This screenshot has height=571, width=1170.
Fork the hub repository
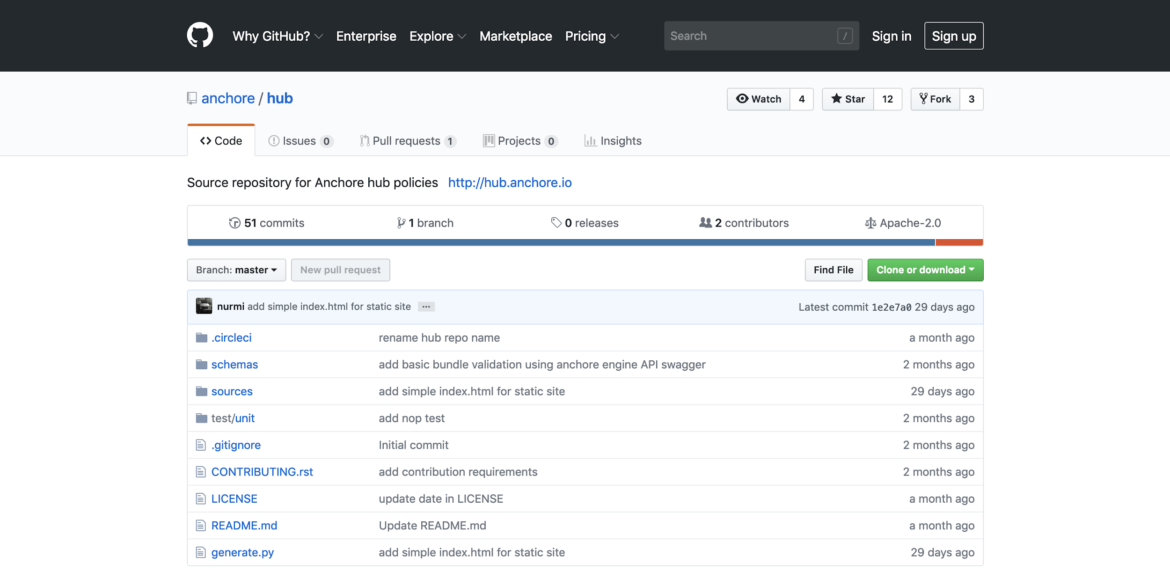point(935,99)
